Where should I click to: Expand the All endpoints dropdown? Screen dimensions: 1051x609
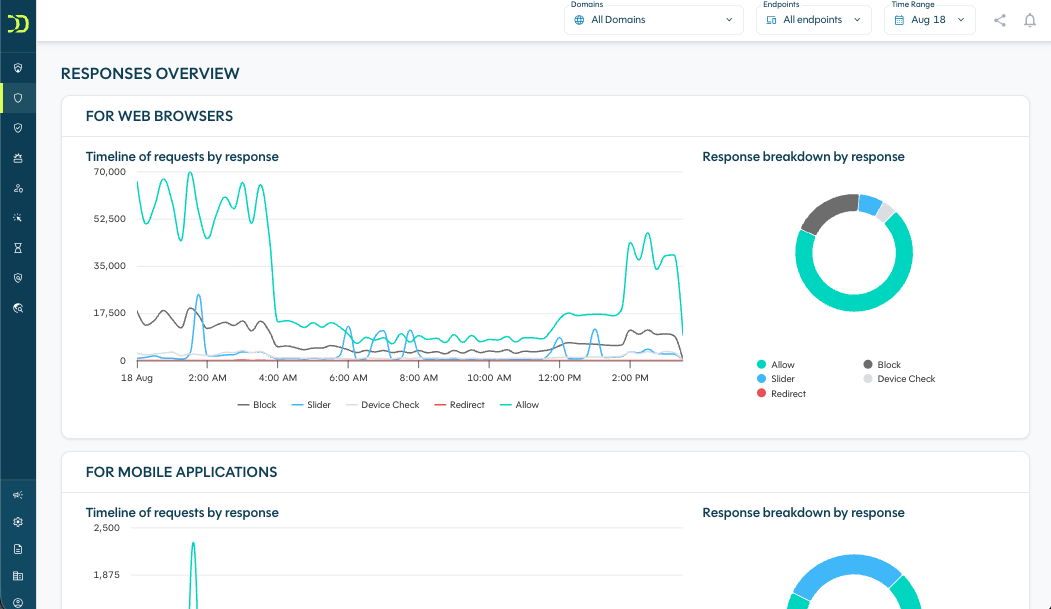tap(814, 20)
